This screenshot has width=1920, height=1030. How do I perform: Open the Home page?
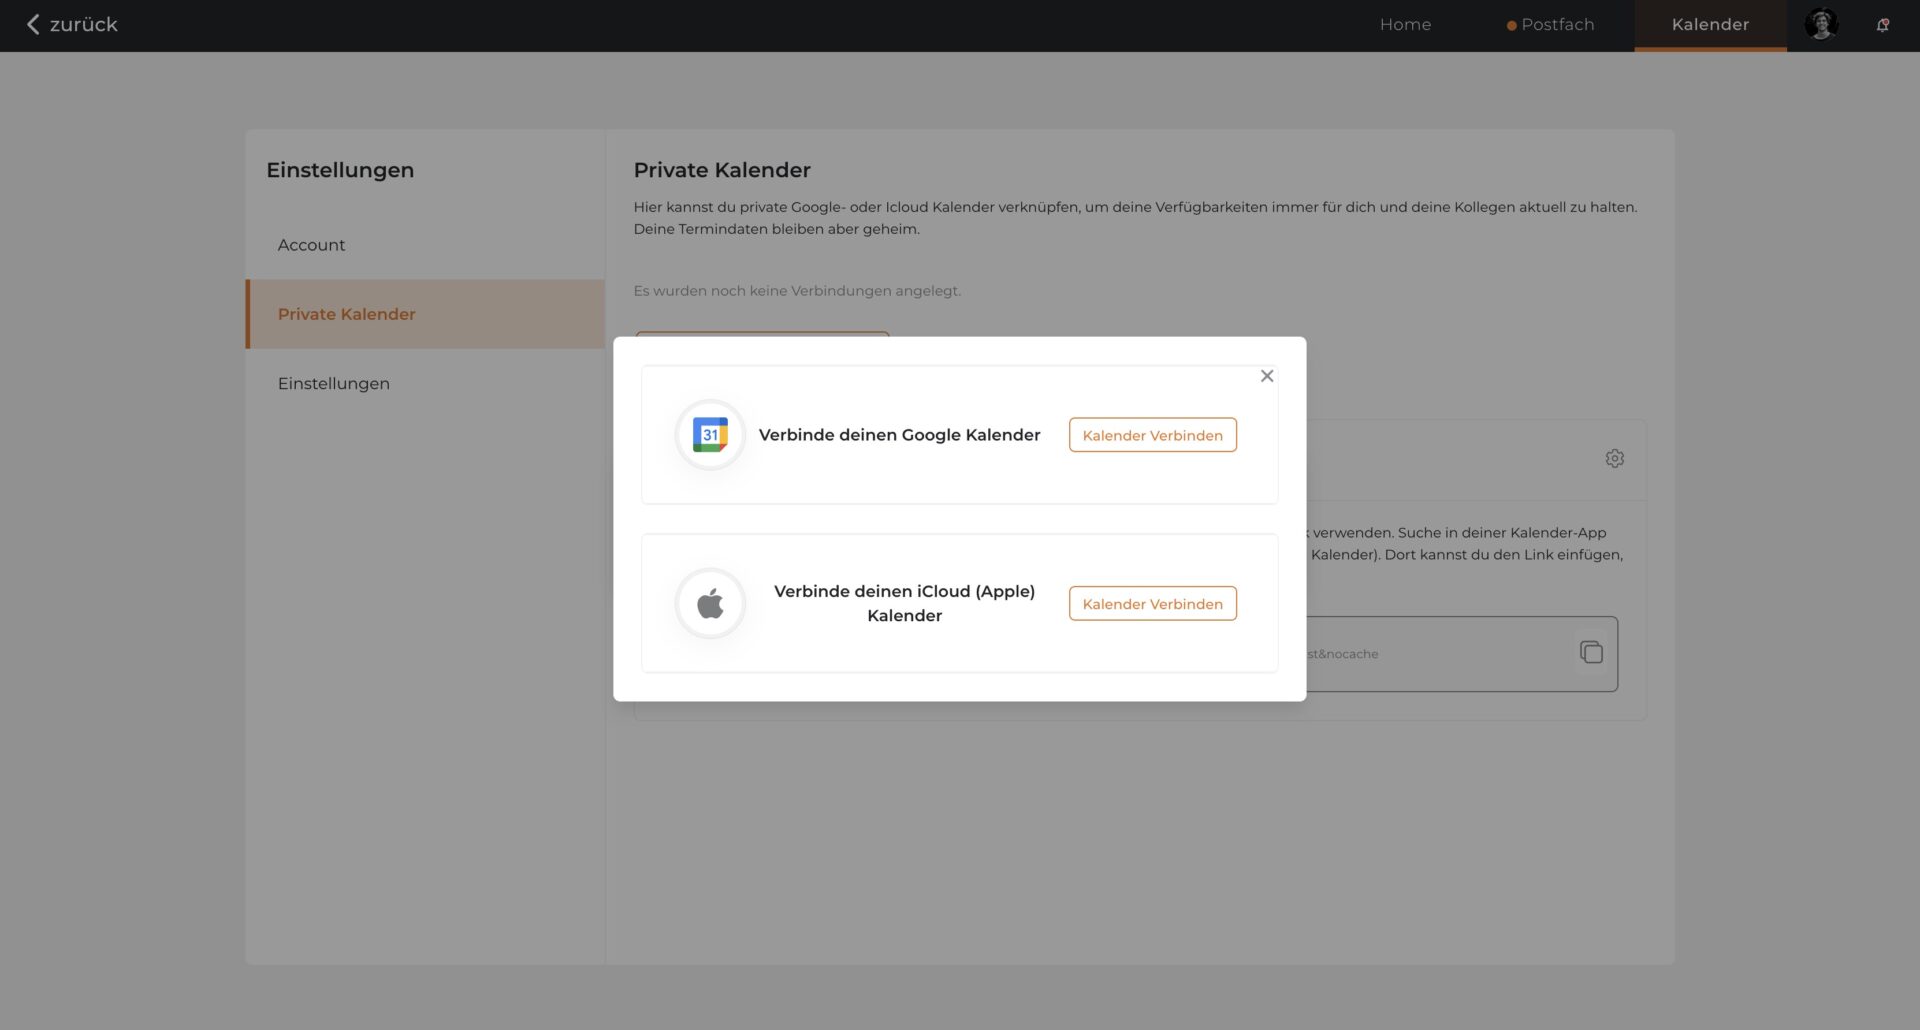1405,25
